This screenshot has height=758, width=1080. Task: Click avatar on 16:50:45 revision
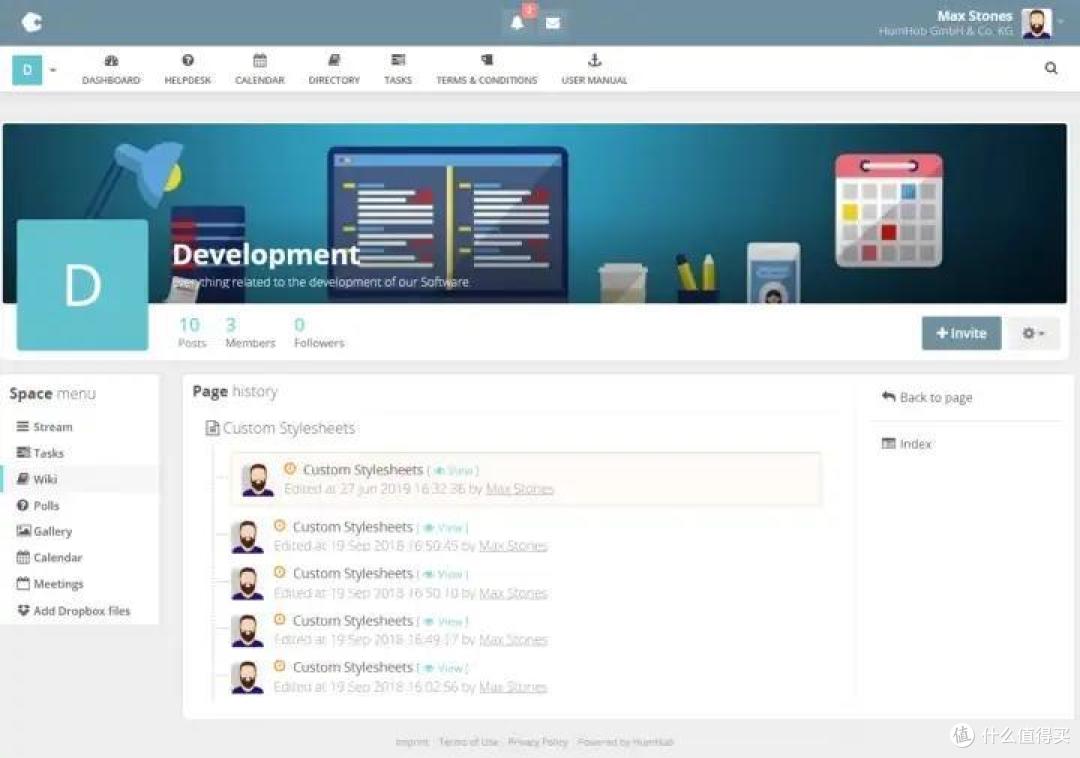(x=247, y=537)
